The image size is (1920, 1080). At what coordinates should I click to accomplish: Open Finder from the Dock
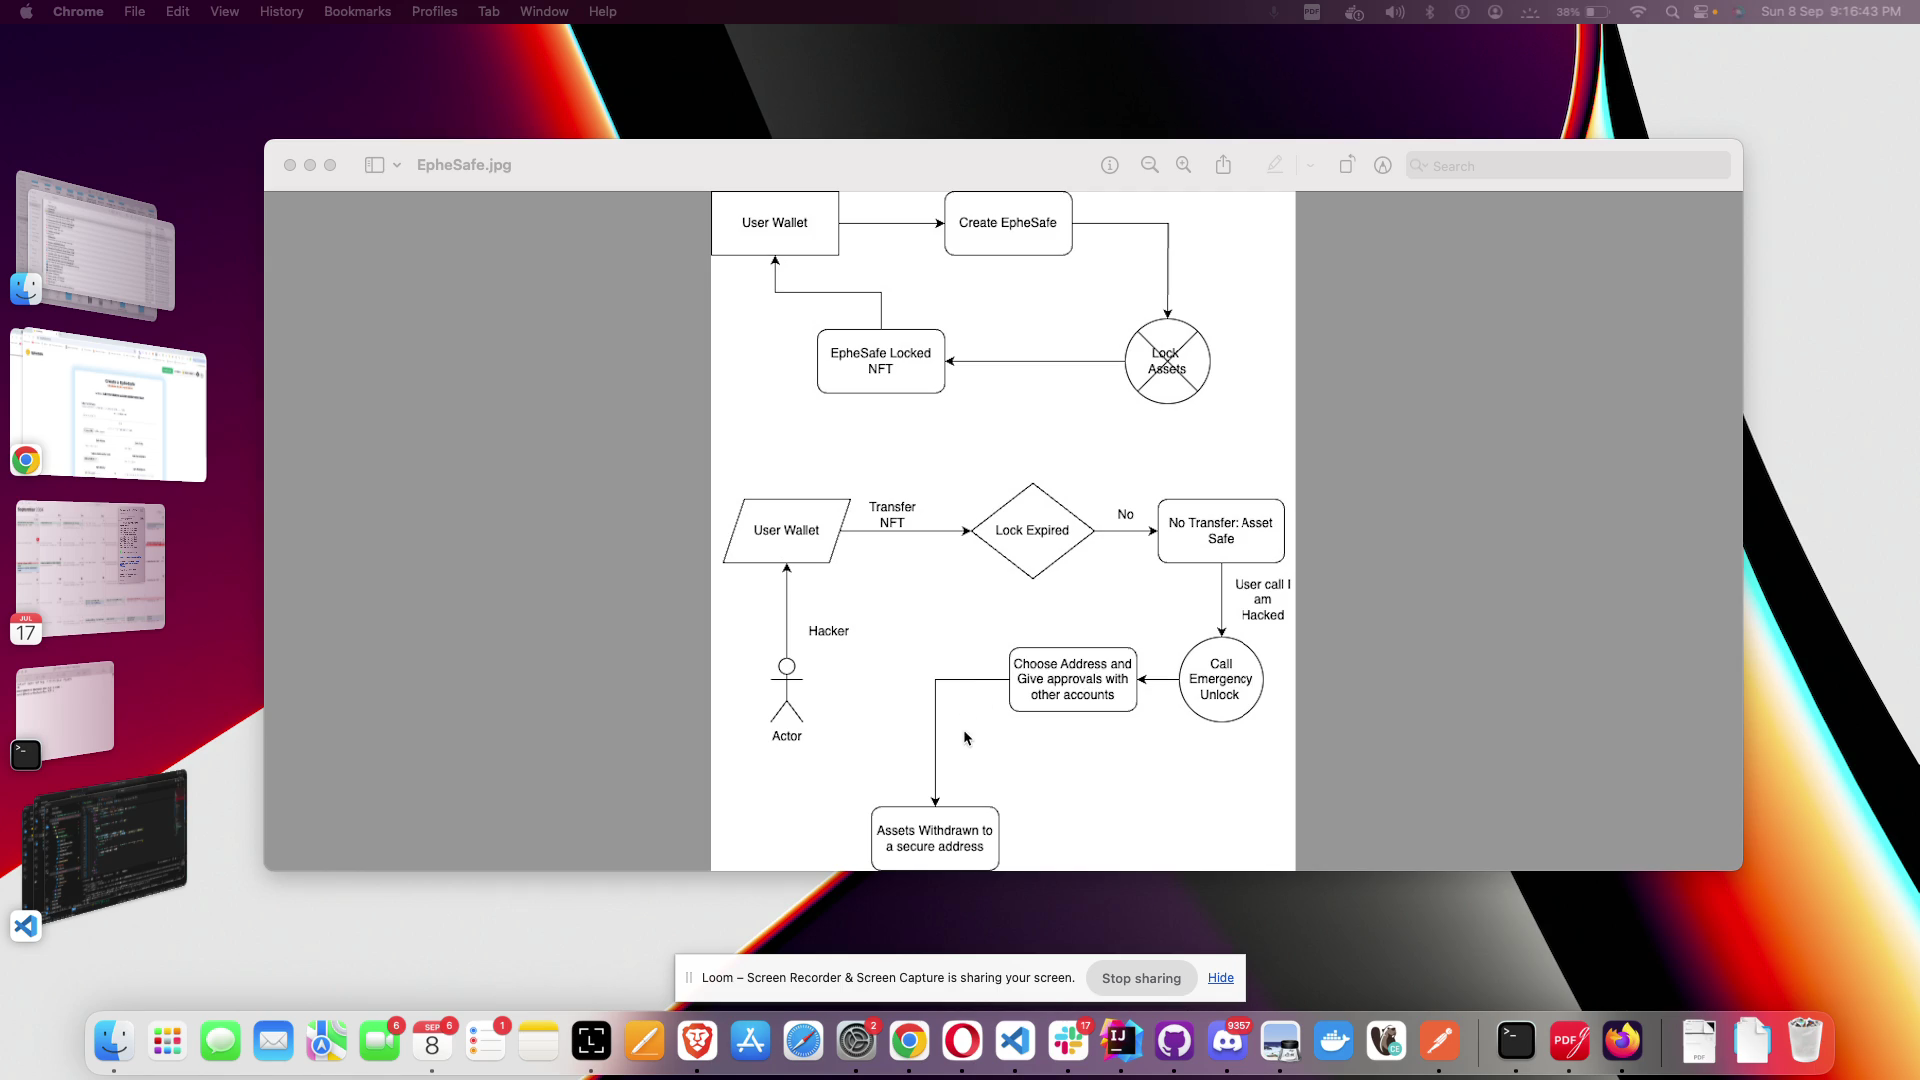(114, 1041)
